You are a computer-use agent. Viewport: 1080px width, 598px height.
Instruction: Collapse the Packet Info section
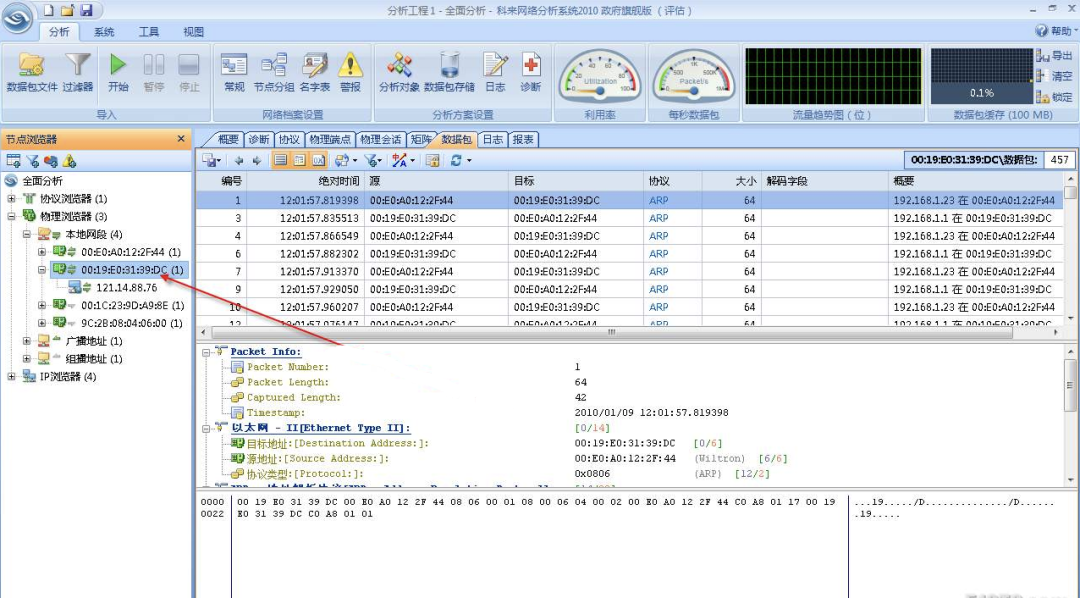coord(205,352)
